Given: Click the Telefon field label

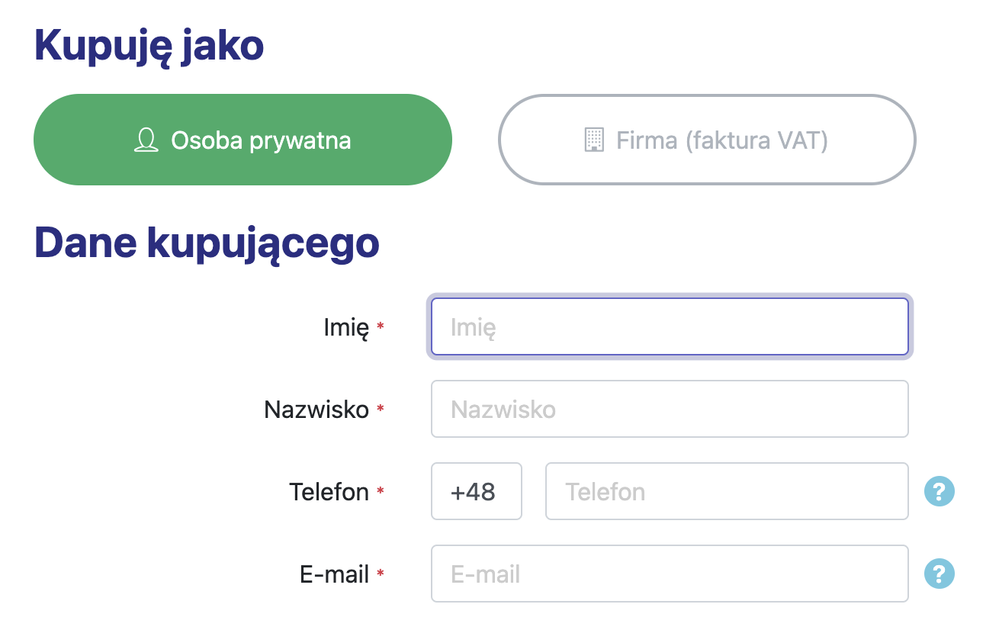Looking at the screenshot, I should coord(329,492).
